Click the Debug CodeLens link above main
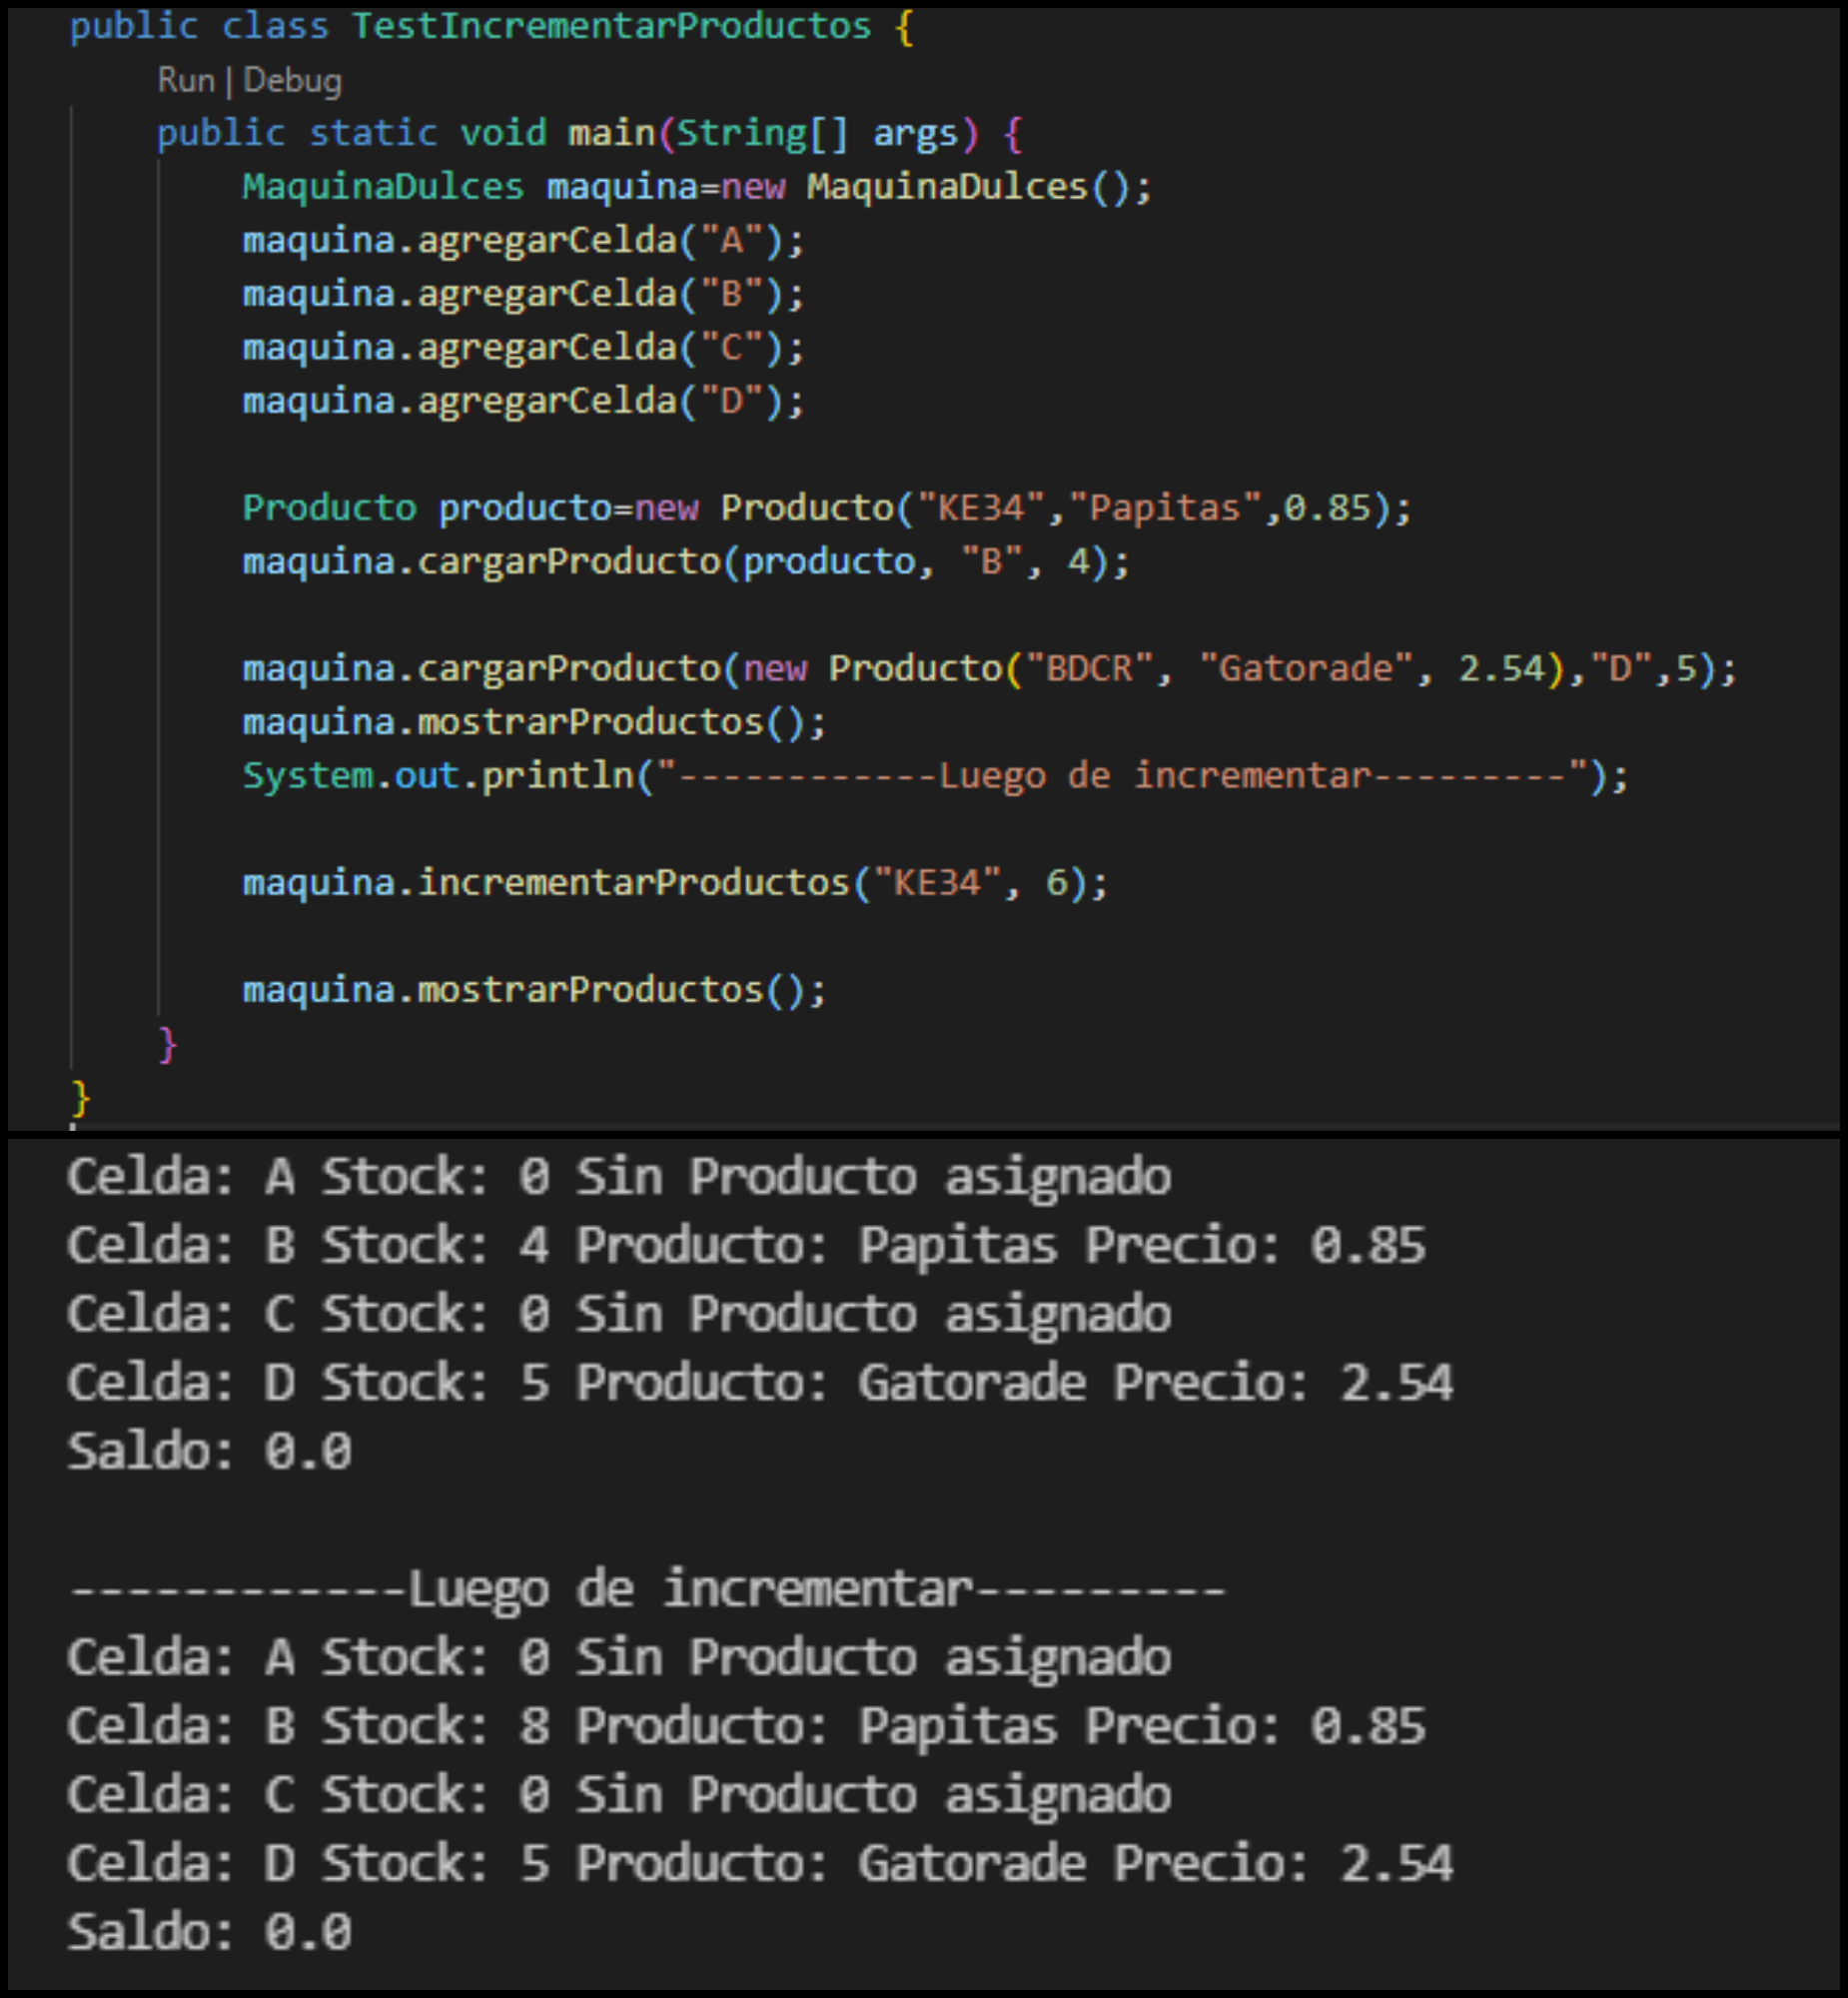The height and width of the screenshot is (1998, 1848). click(292, 81)
